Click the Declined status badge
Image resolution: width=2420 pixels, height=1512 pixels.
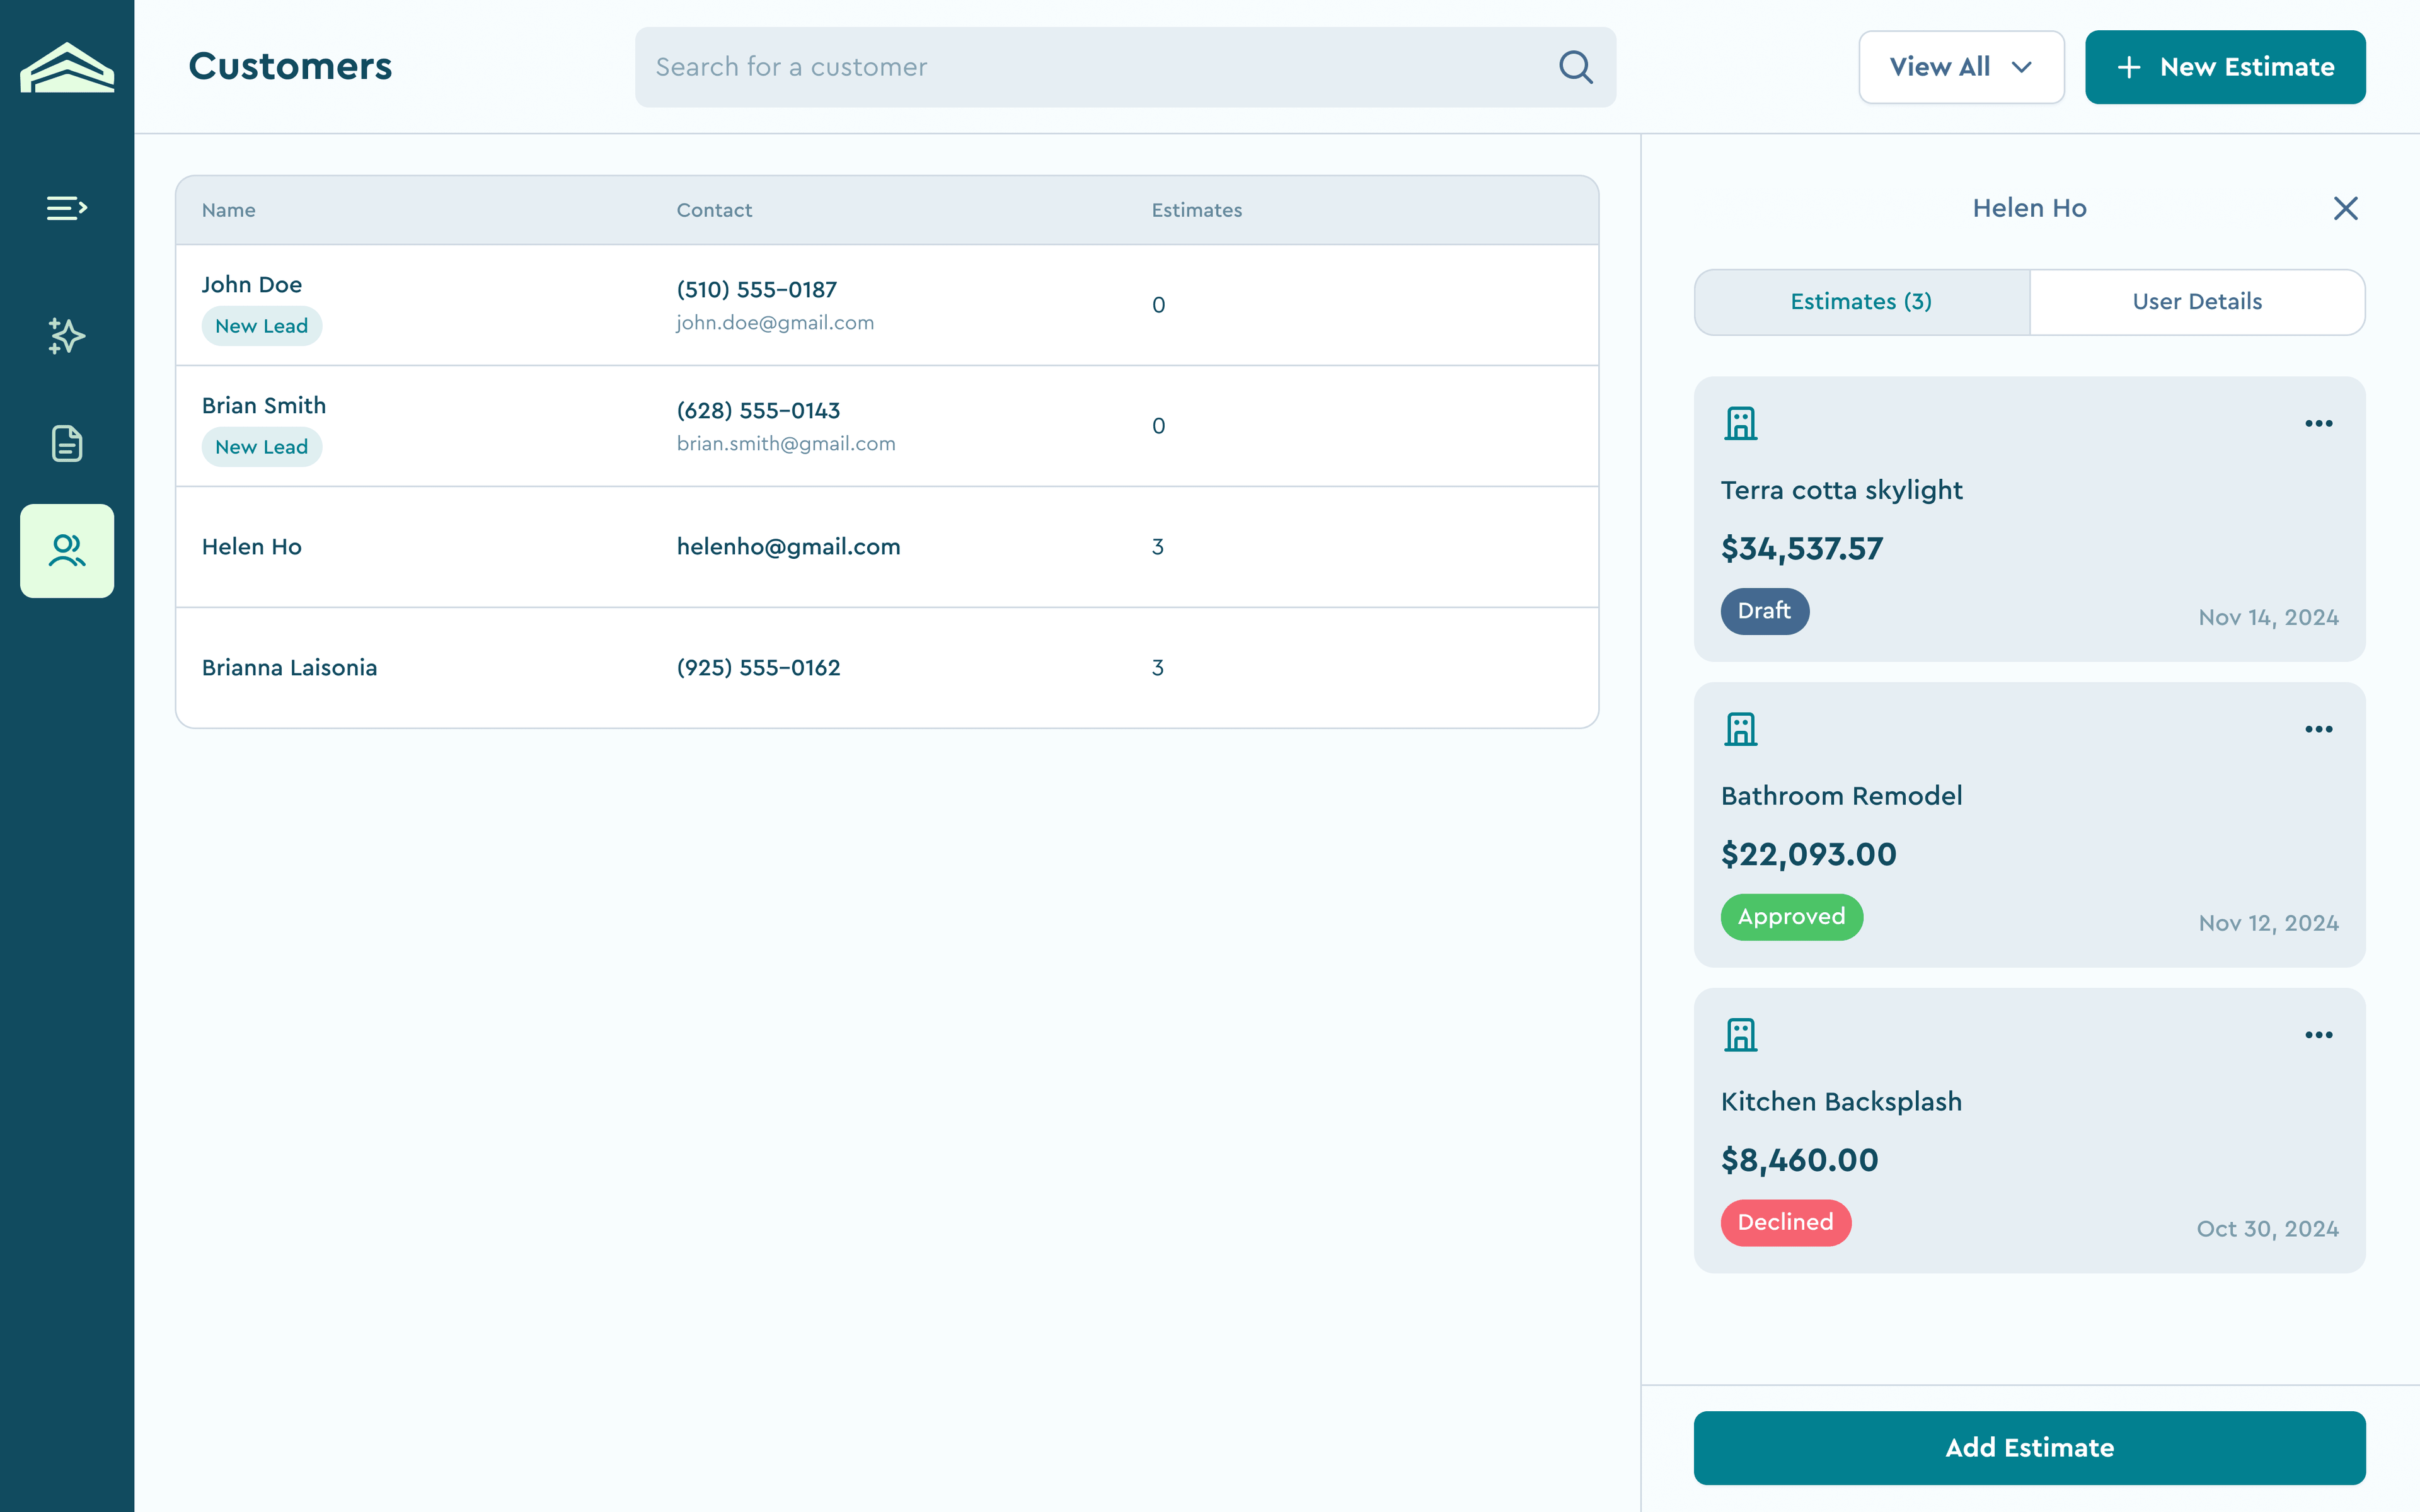pyautogui.click(x=1786, y=1223)
